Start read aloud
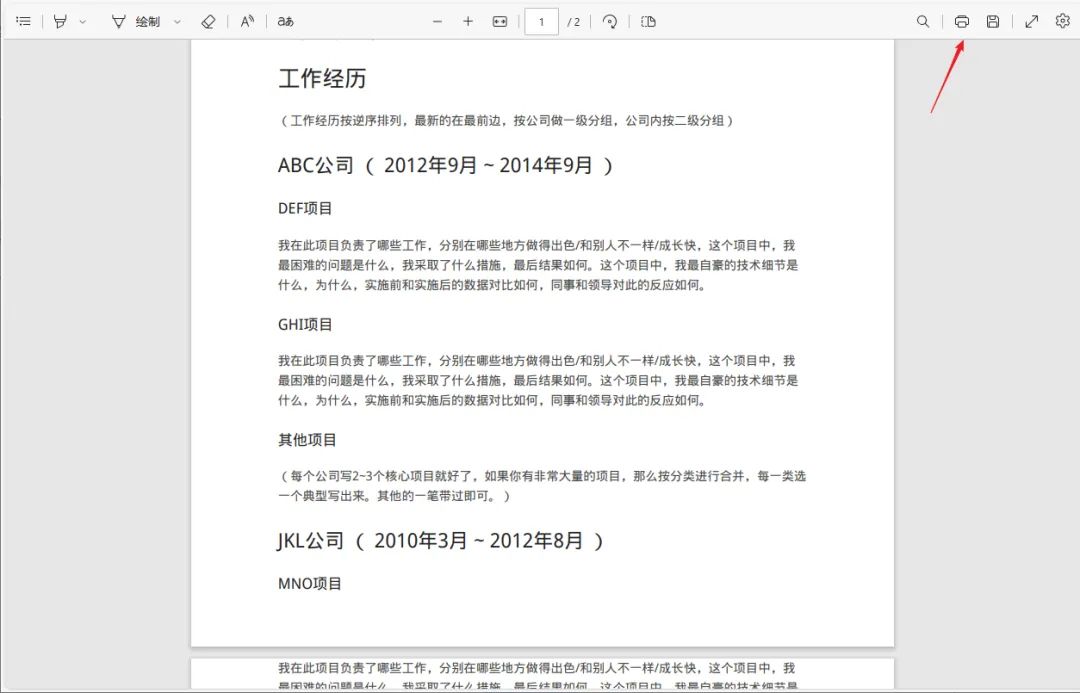The height and width of the screenshot is (693, 1080). (x=247, y=21)
